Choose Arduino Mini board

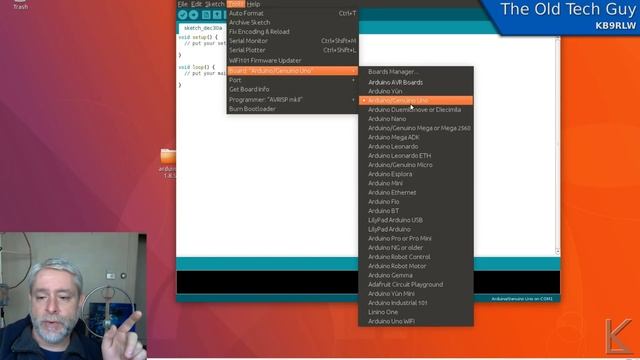coord(416,184)
